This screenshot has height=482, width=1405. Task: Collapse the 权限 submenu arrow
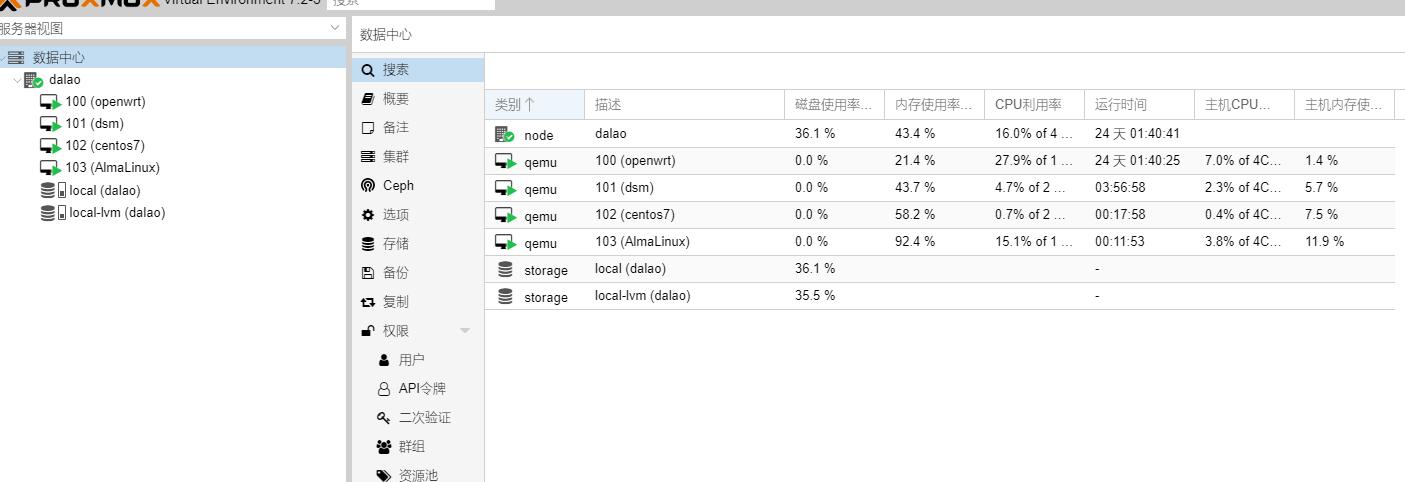[464, 331]
